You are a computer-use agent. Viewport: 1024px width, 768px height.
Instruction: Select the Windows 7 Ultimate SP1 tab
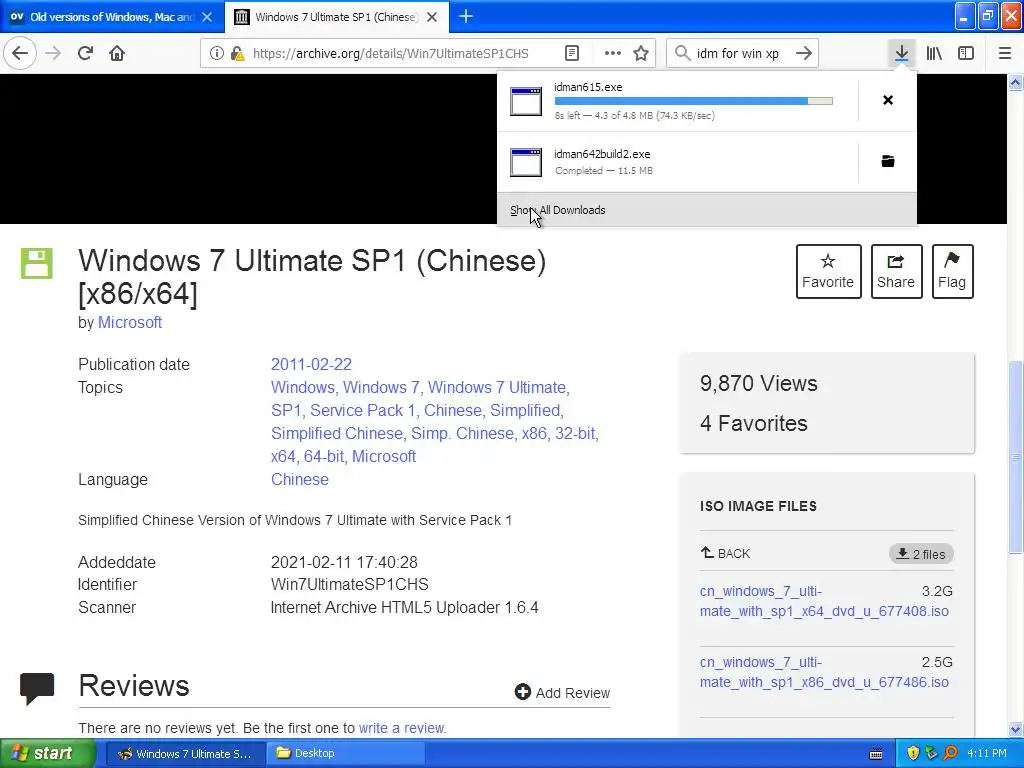[336, 17]
